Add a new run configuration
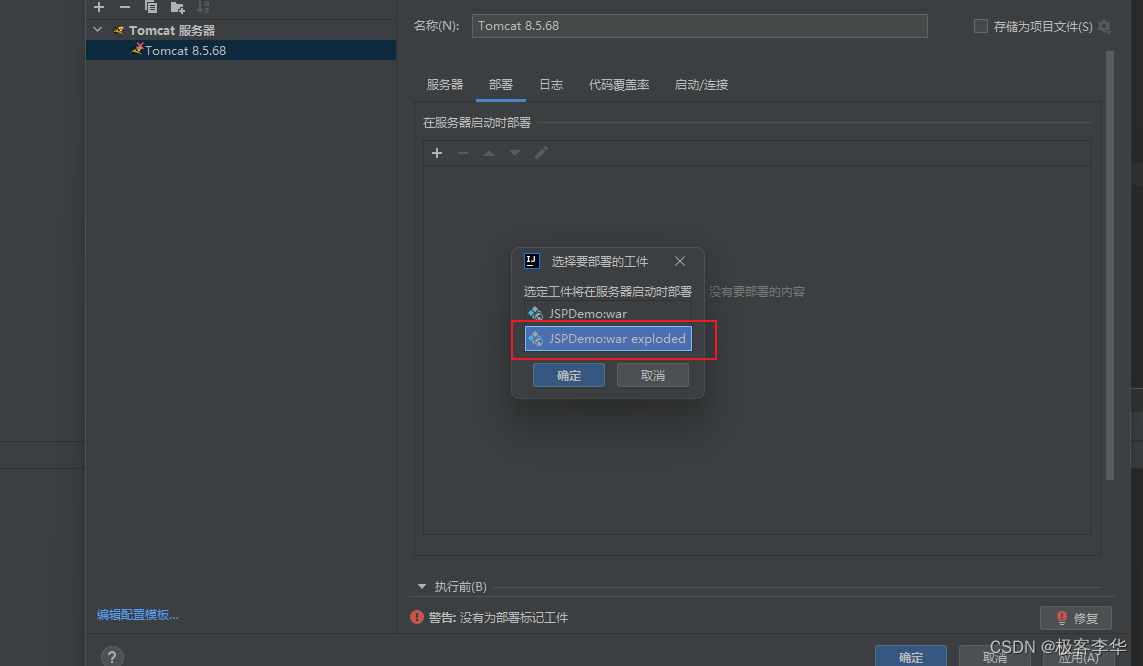 pyautogui.click(x=99, y=7)
